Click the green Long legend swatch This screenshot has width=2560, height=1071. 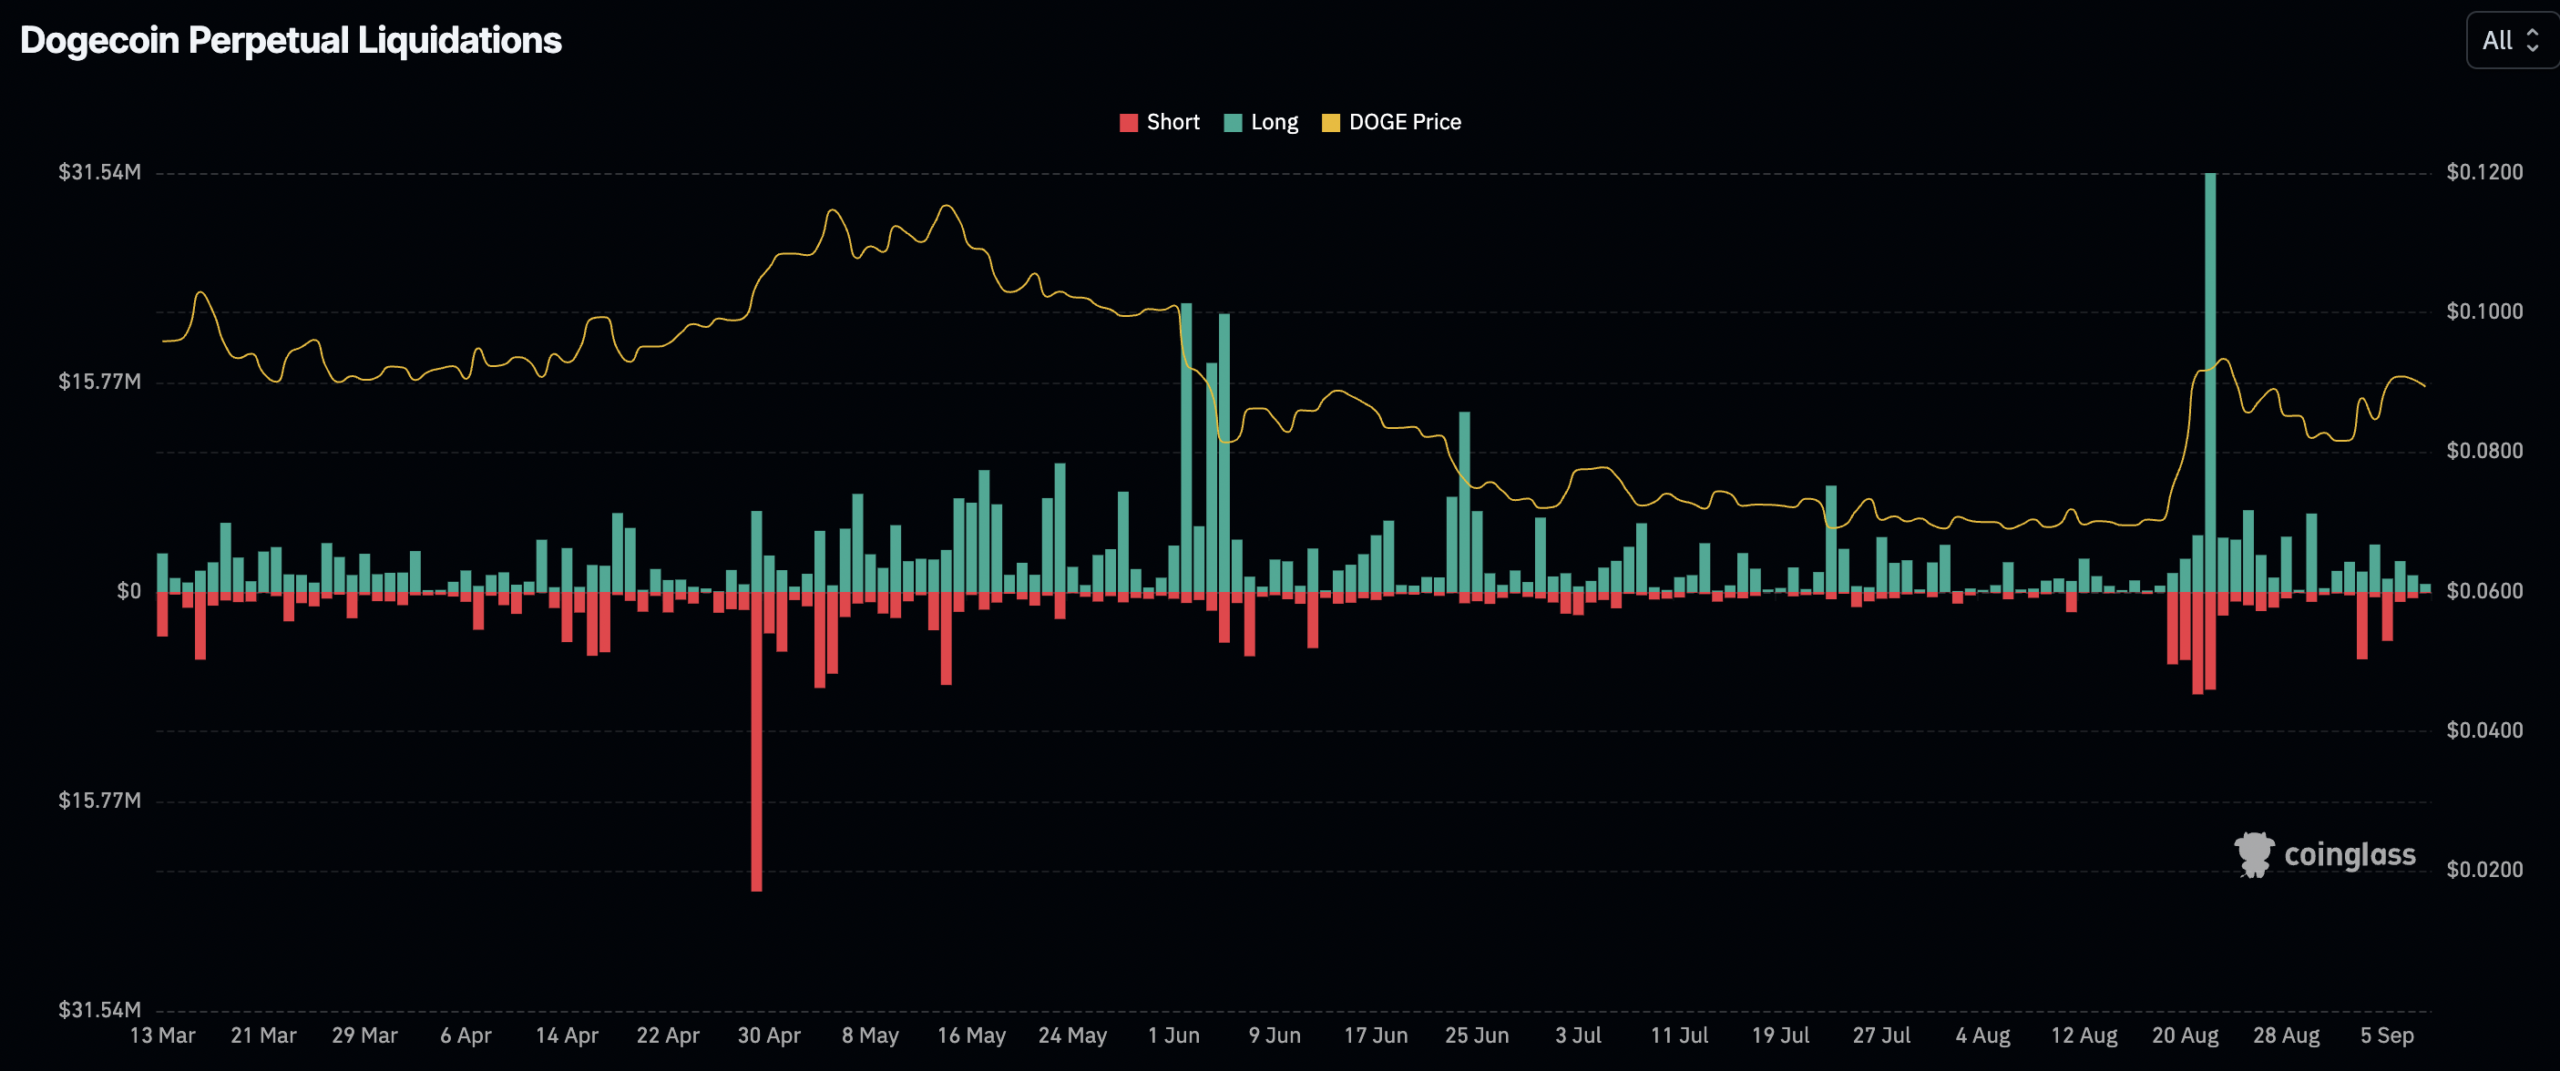point(1233,122)
